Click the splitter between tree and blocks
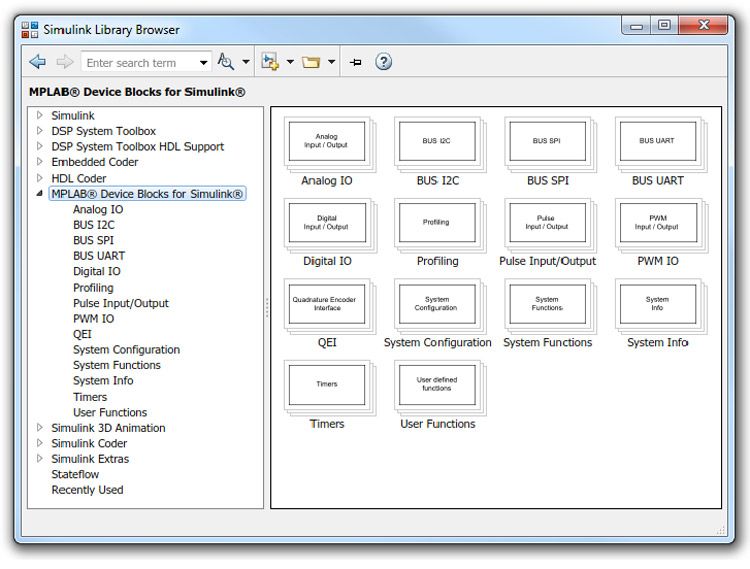This screenshot has height=569, width=750. click(x=266, y=308)
